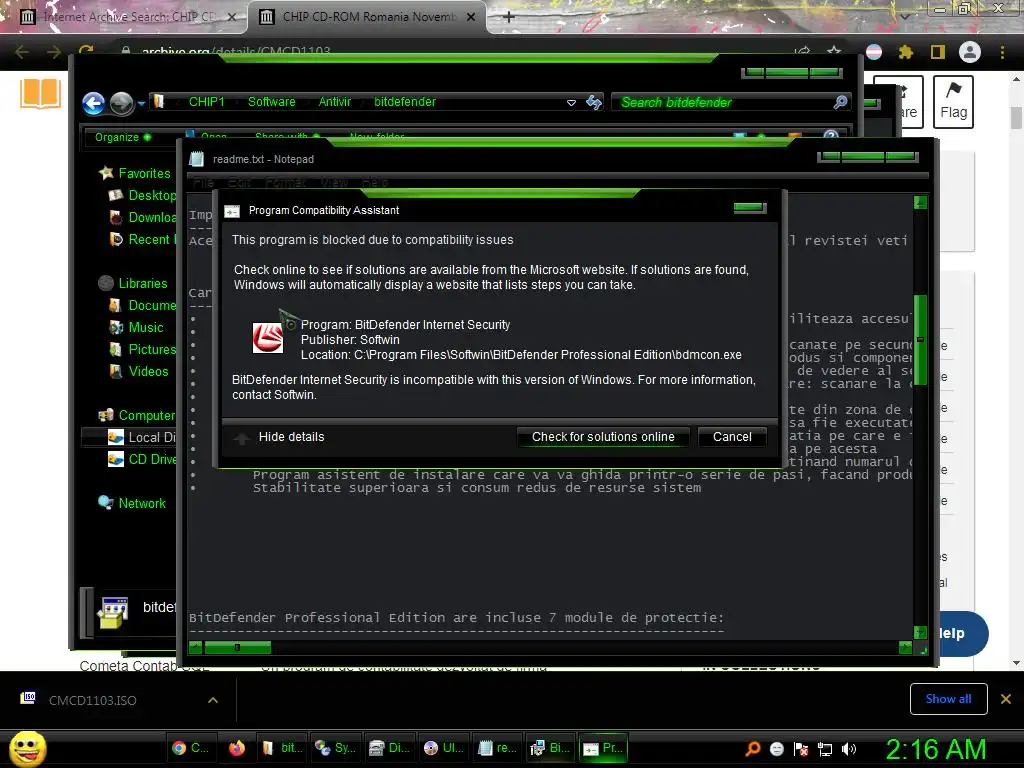Click the network tray icon
The image size is (1024, 768).
coord(825,749)
